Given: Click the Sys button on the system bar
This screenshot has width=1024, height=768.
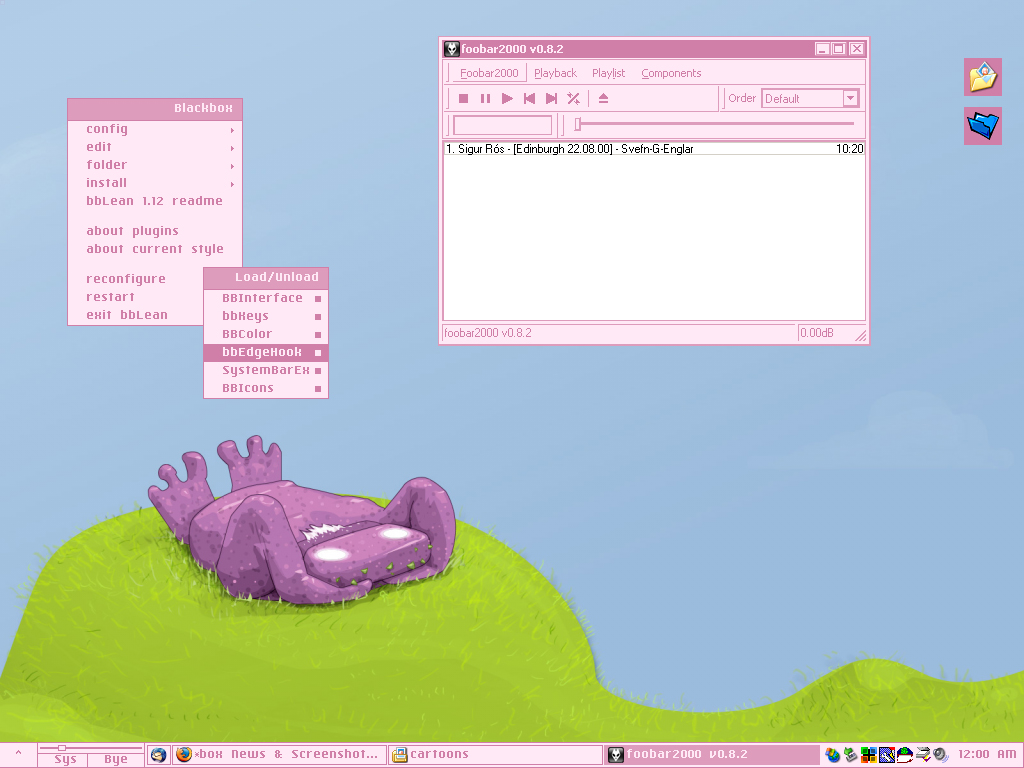Looking at the screenshot, I should tap(65, 760).
